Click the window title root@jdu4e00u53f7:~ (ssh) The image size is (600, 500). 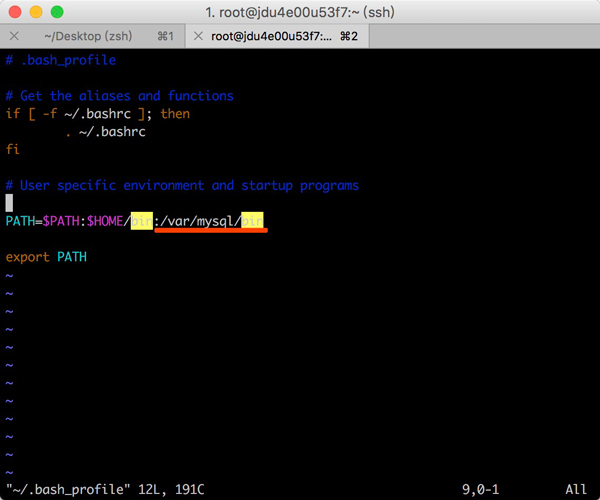click(300, 12)
